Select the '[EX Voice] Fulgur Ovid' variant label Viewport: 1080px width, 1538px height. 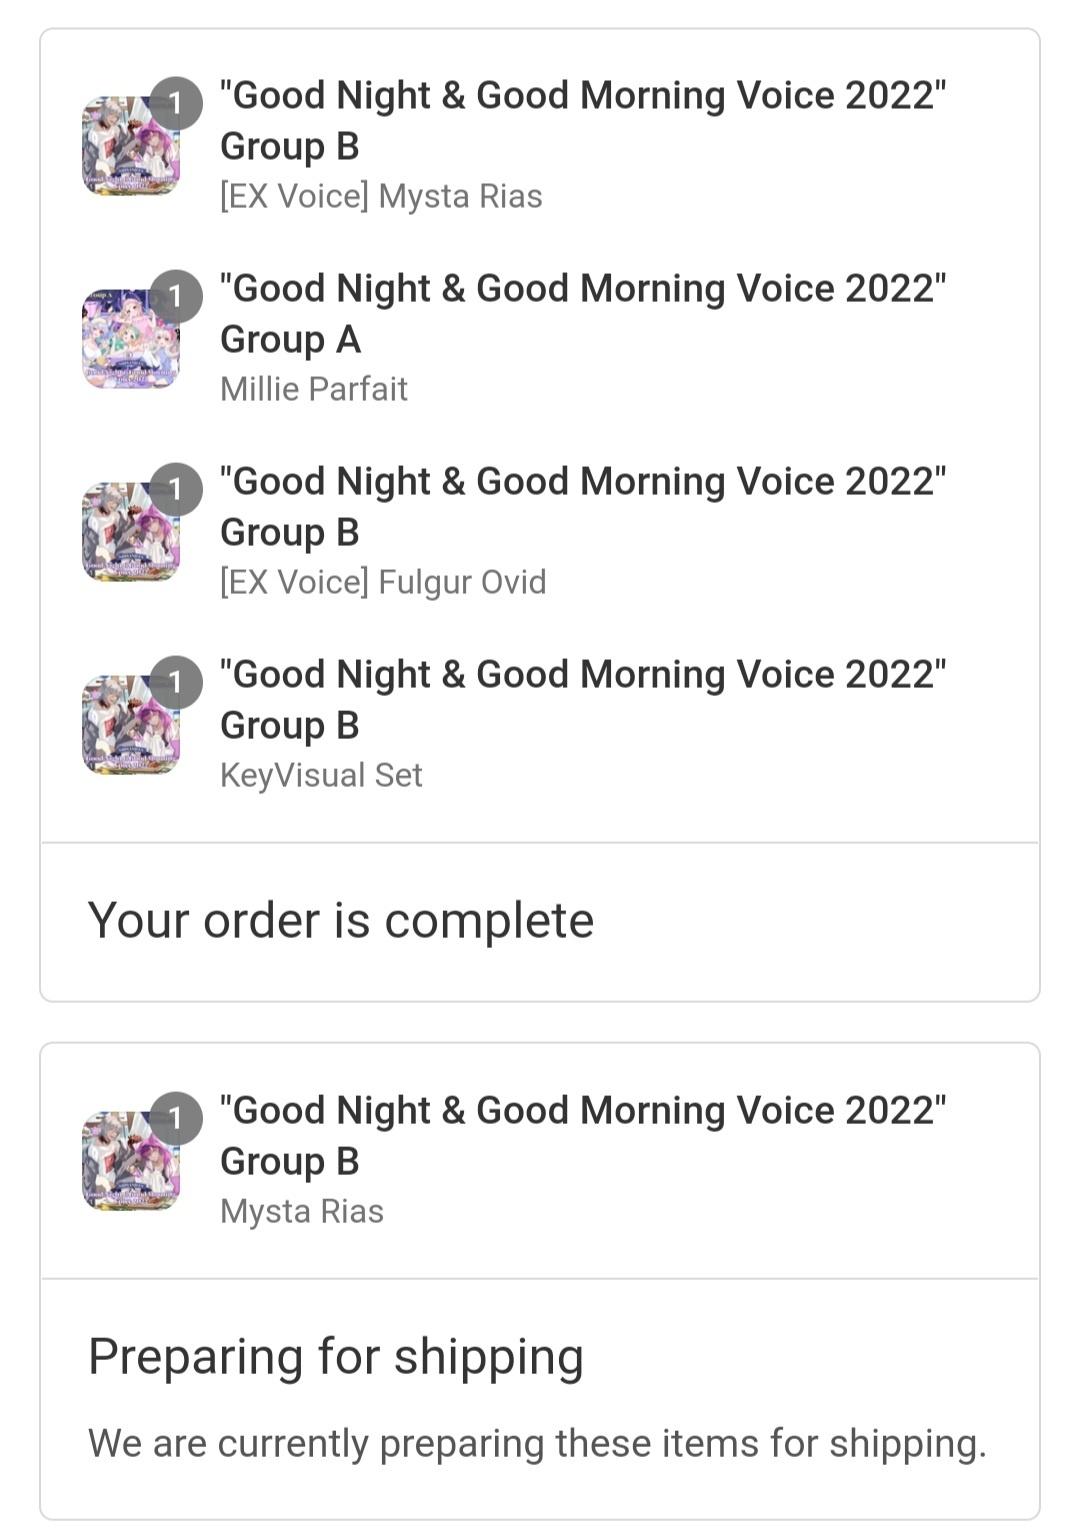pos(383,582)
